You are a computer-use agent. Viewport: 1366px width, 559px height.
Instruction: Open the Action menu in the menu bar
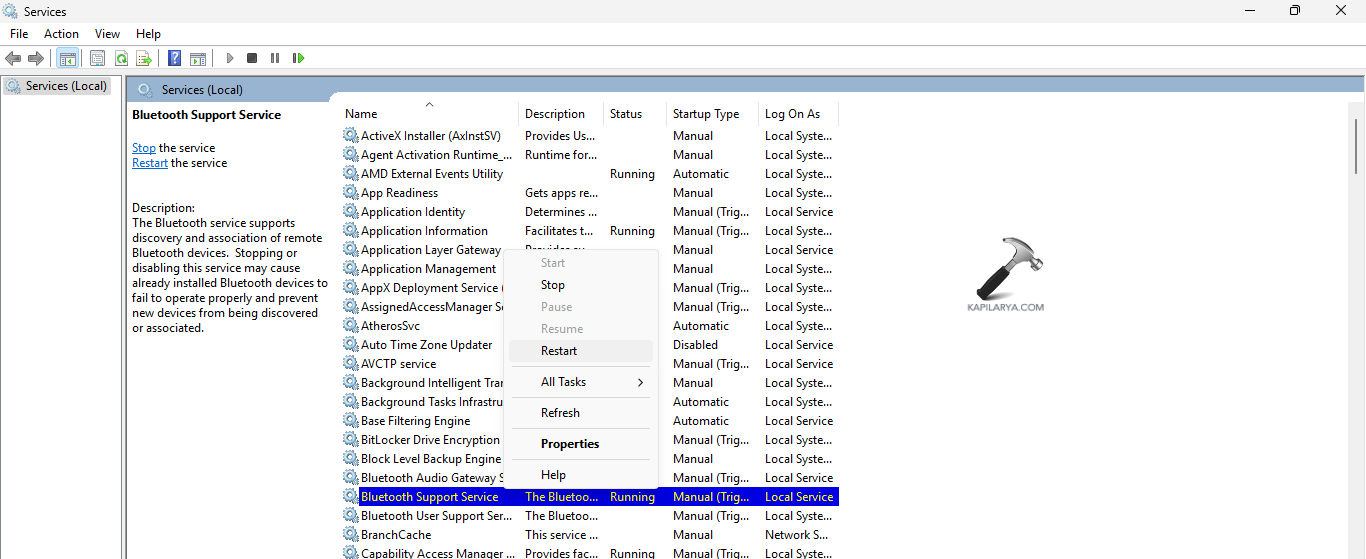(x=61, y=34)
